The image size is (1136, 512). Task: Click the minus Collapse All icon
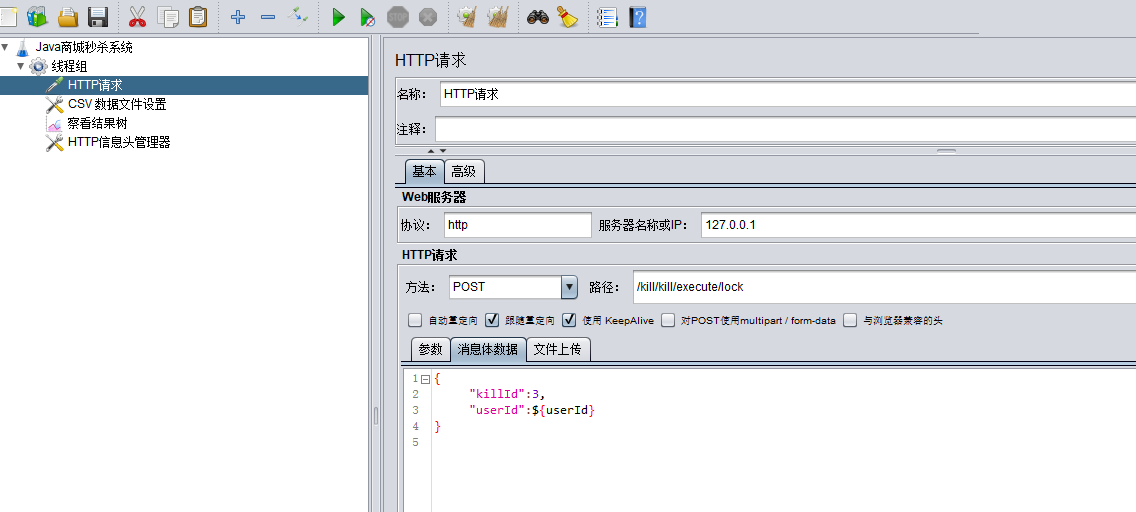(268, 17)
